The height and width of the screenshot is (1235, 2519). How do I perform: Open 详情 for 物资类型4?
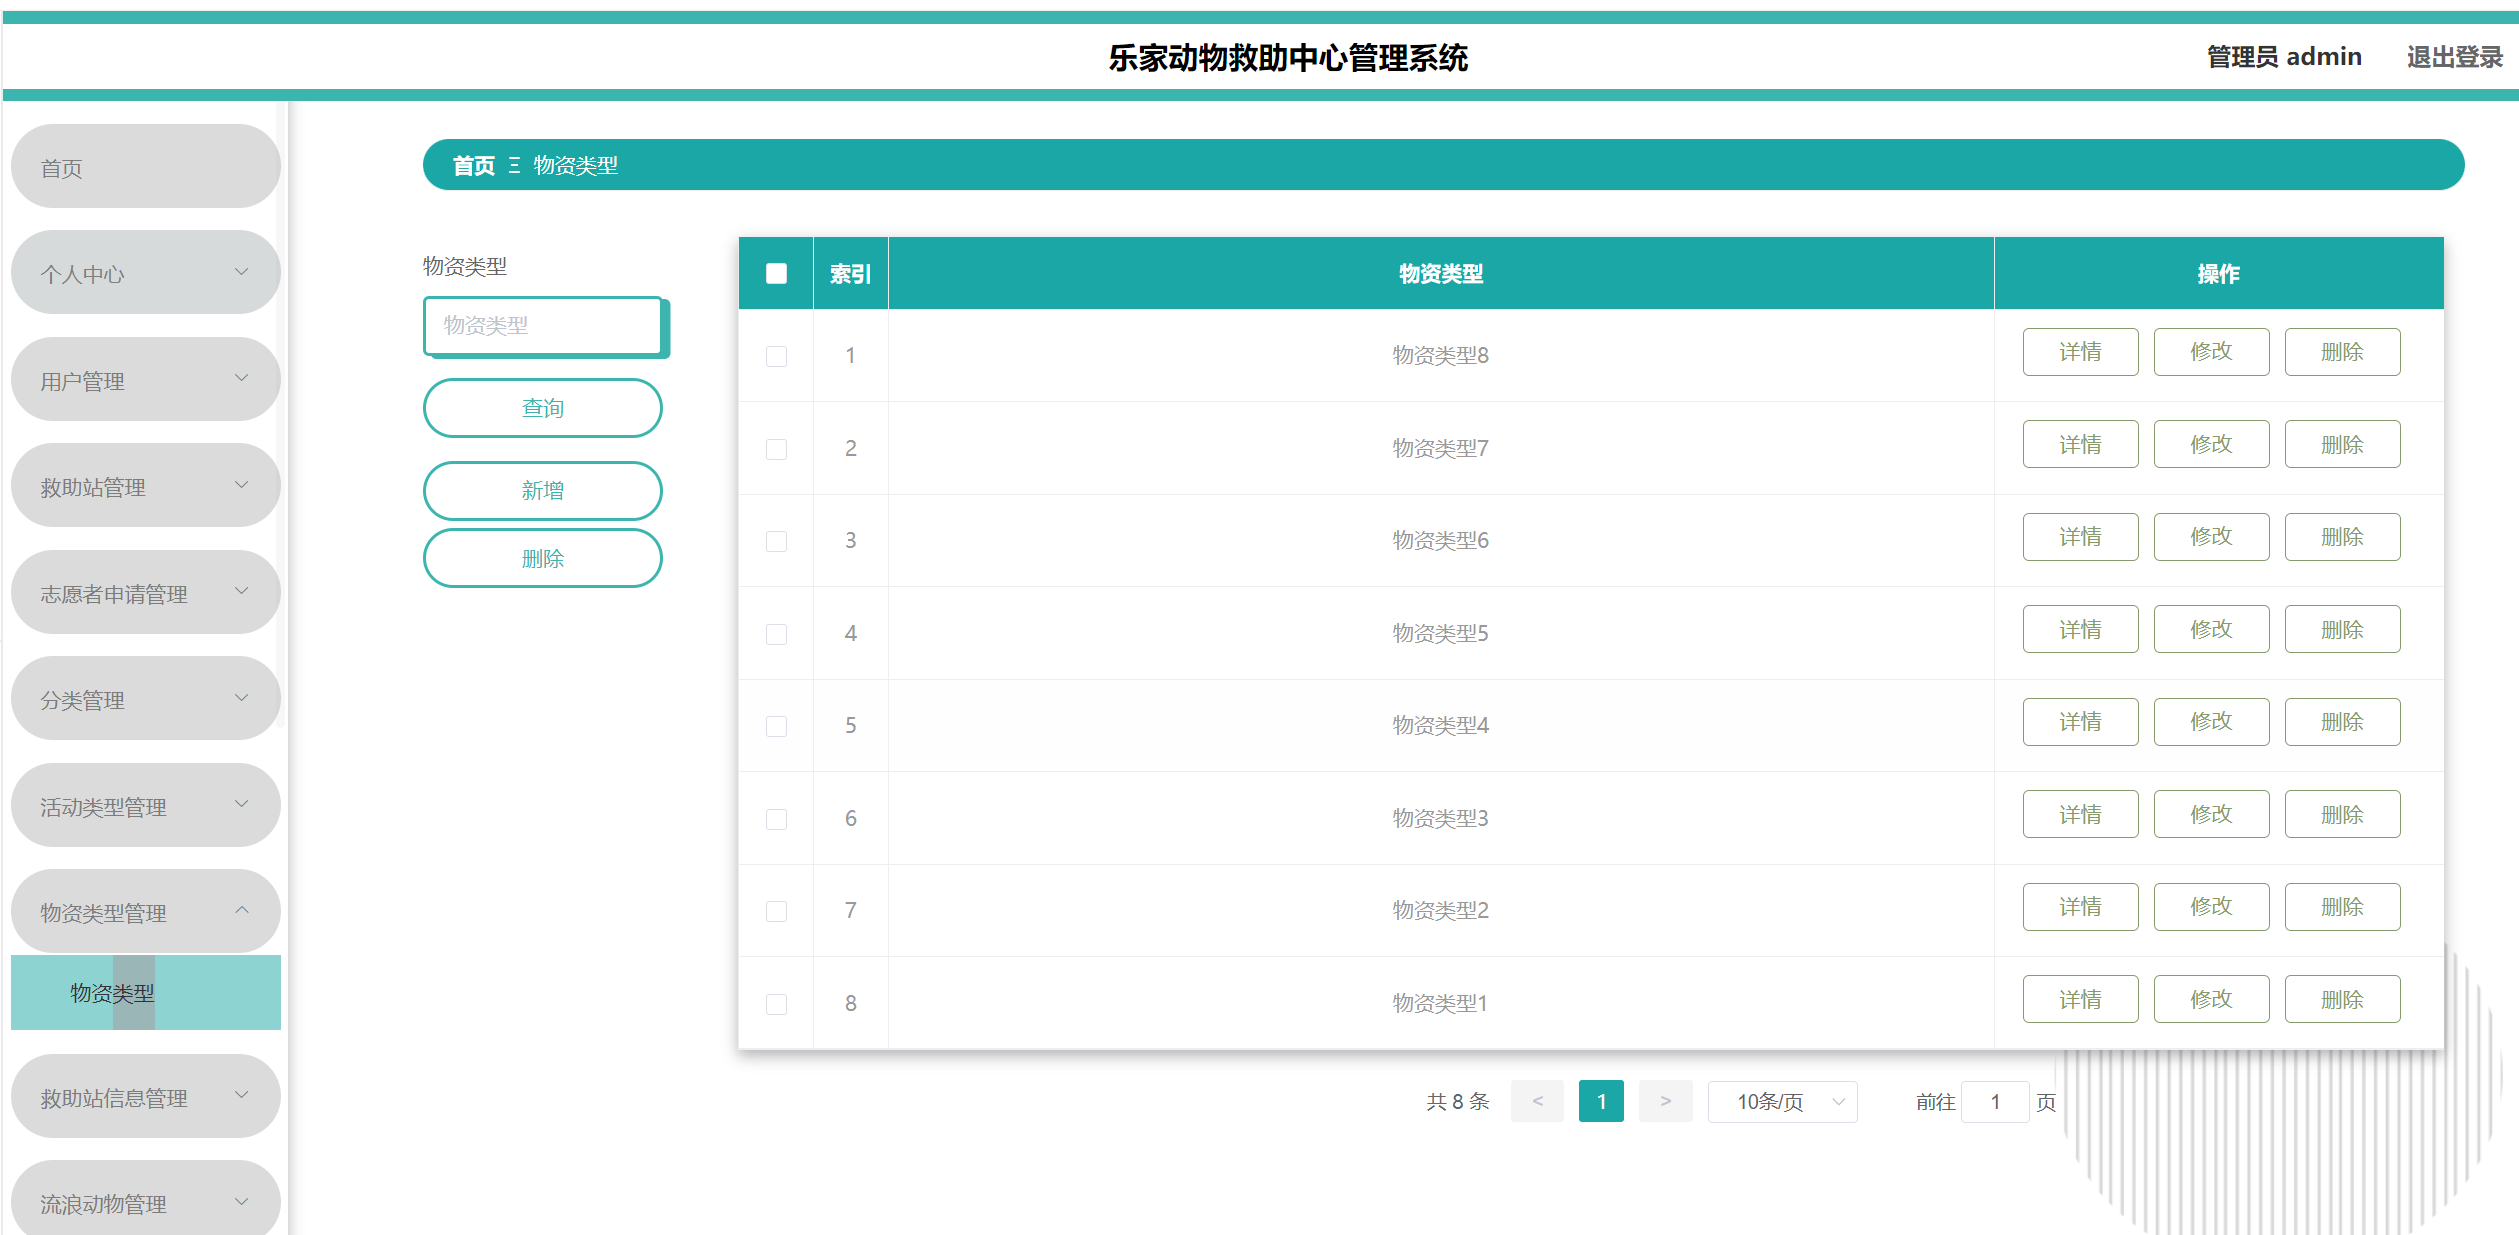[2080, 722]
